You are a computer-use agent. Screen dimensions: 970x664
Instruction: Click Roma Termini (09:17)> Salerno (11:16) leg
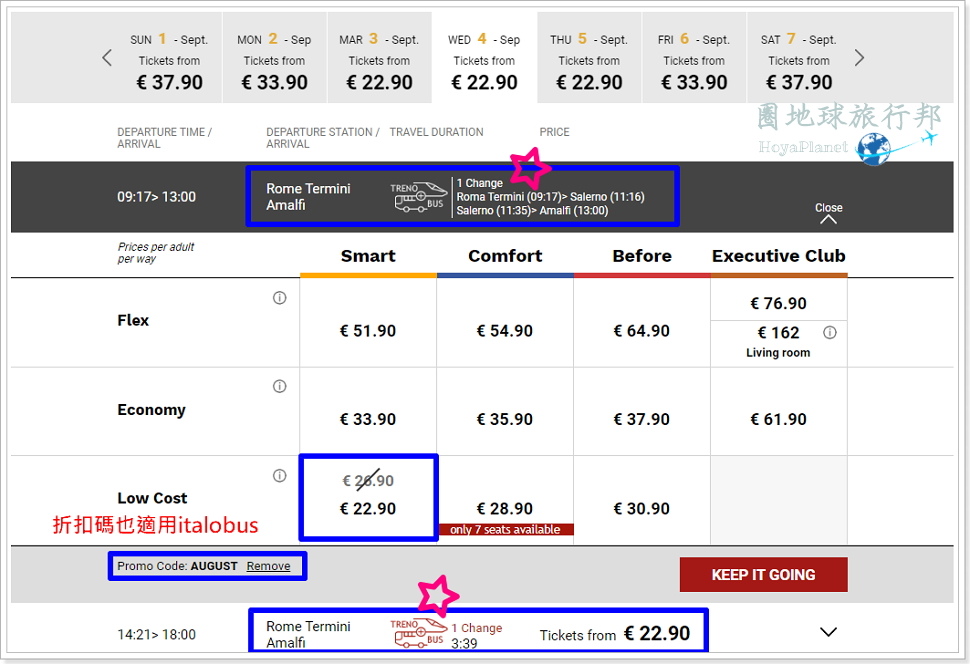click(x=551, y=197)
